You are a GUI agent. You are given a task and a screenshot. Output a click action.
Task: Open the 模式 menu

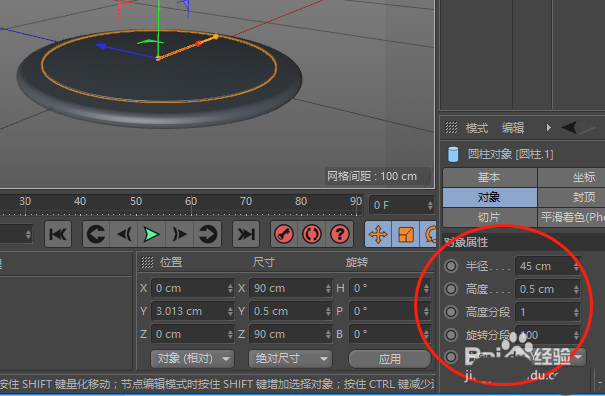coord(477,128)
